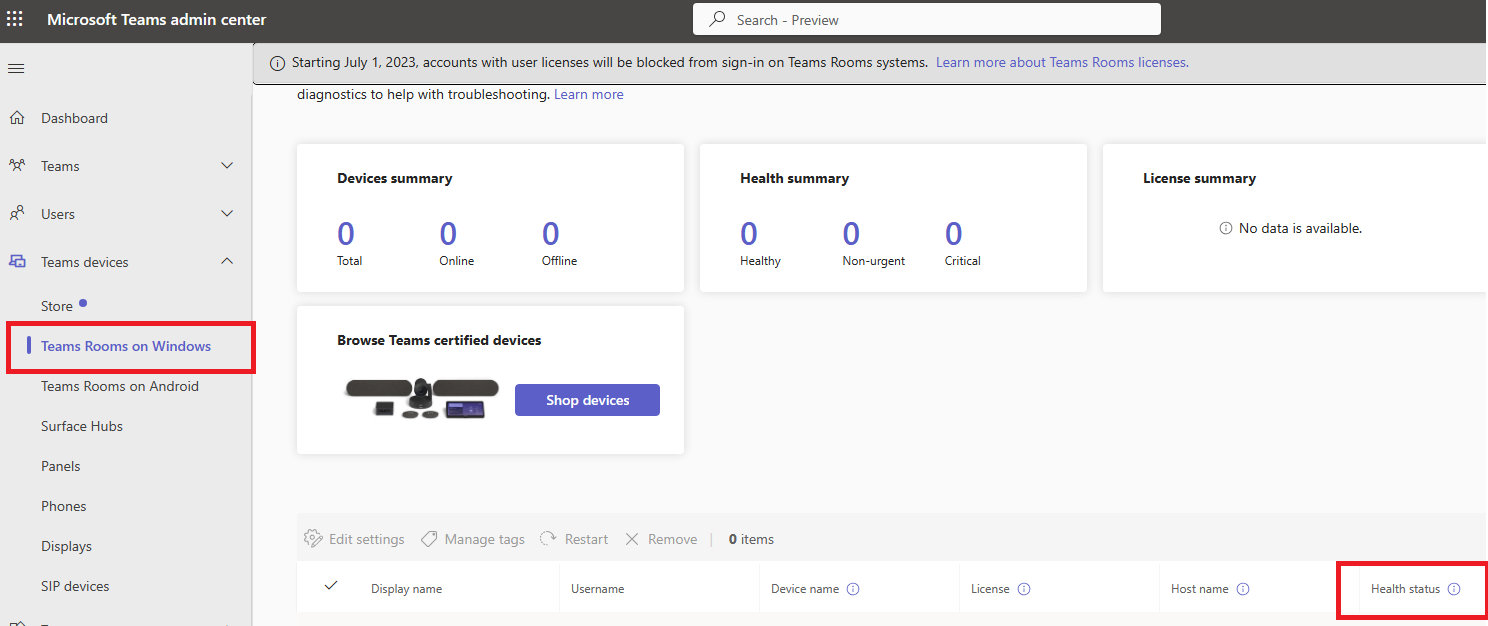Toggle the hamburger navigation menu
The width and height of the screenshot is (1488, 626).
16,69
